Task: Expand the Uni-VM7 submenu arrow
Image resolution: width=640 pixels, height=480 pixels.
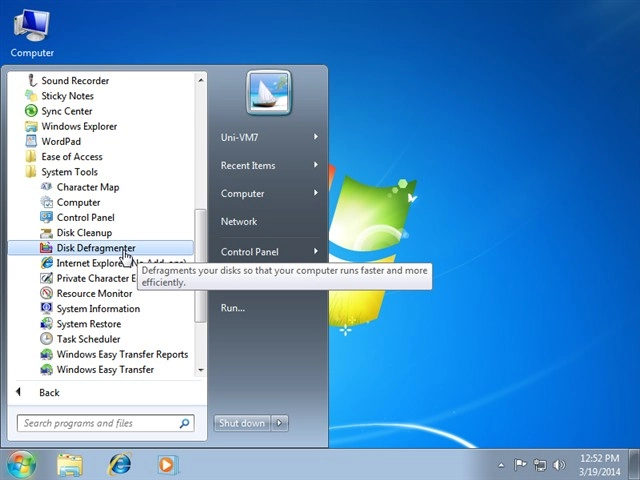Action: (316, 137)
